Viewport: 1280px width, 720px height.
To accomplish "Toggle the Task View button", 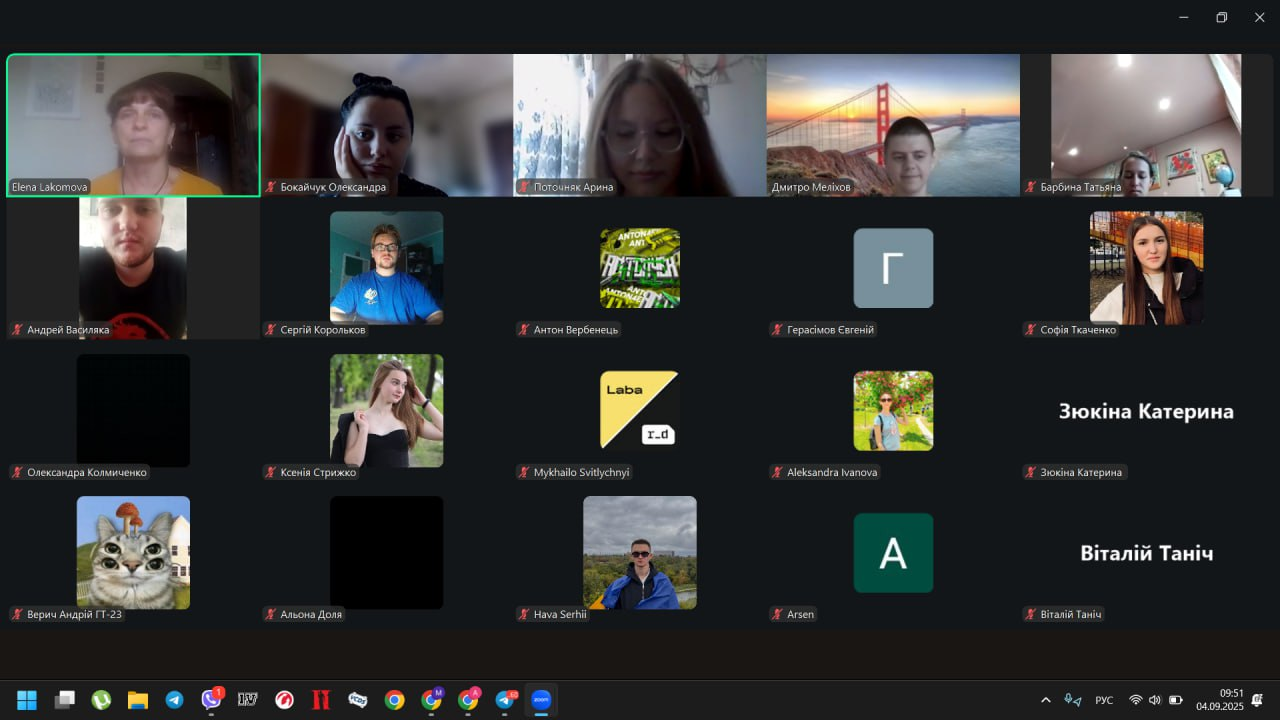I will pyautogui.click(x=65, y=700).
